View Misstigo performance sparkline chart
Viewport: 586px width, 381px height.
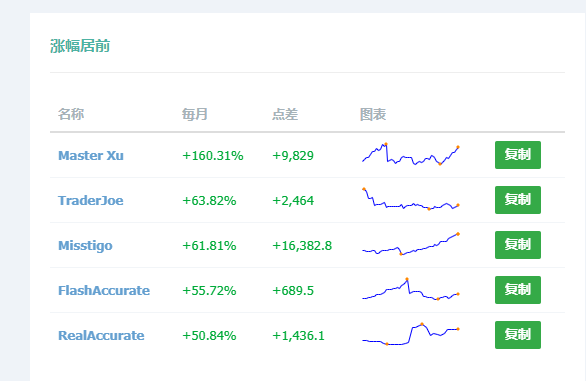tap(410, 244)
